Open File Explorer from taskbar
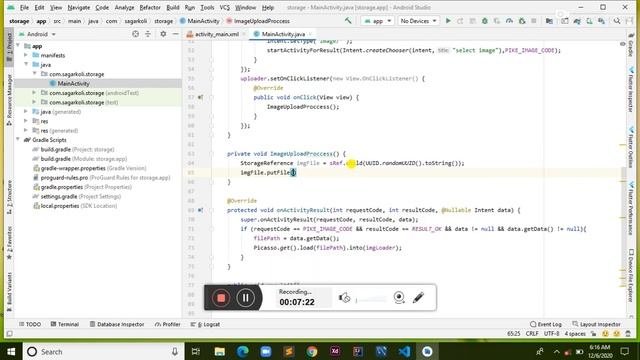 coord(220,351)
